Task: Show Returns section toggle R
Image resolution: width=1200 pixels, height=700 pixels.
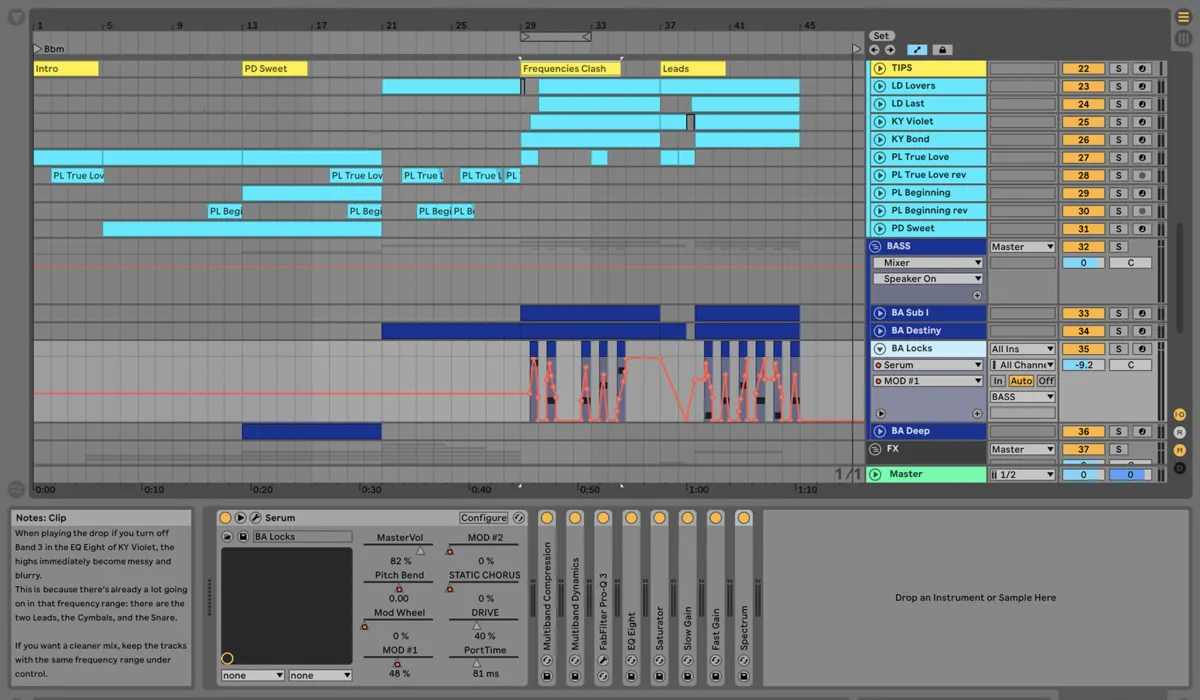Action: pos(1180,432)
